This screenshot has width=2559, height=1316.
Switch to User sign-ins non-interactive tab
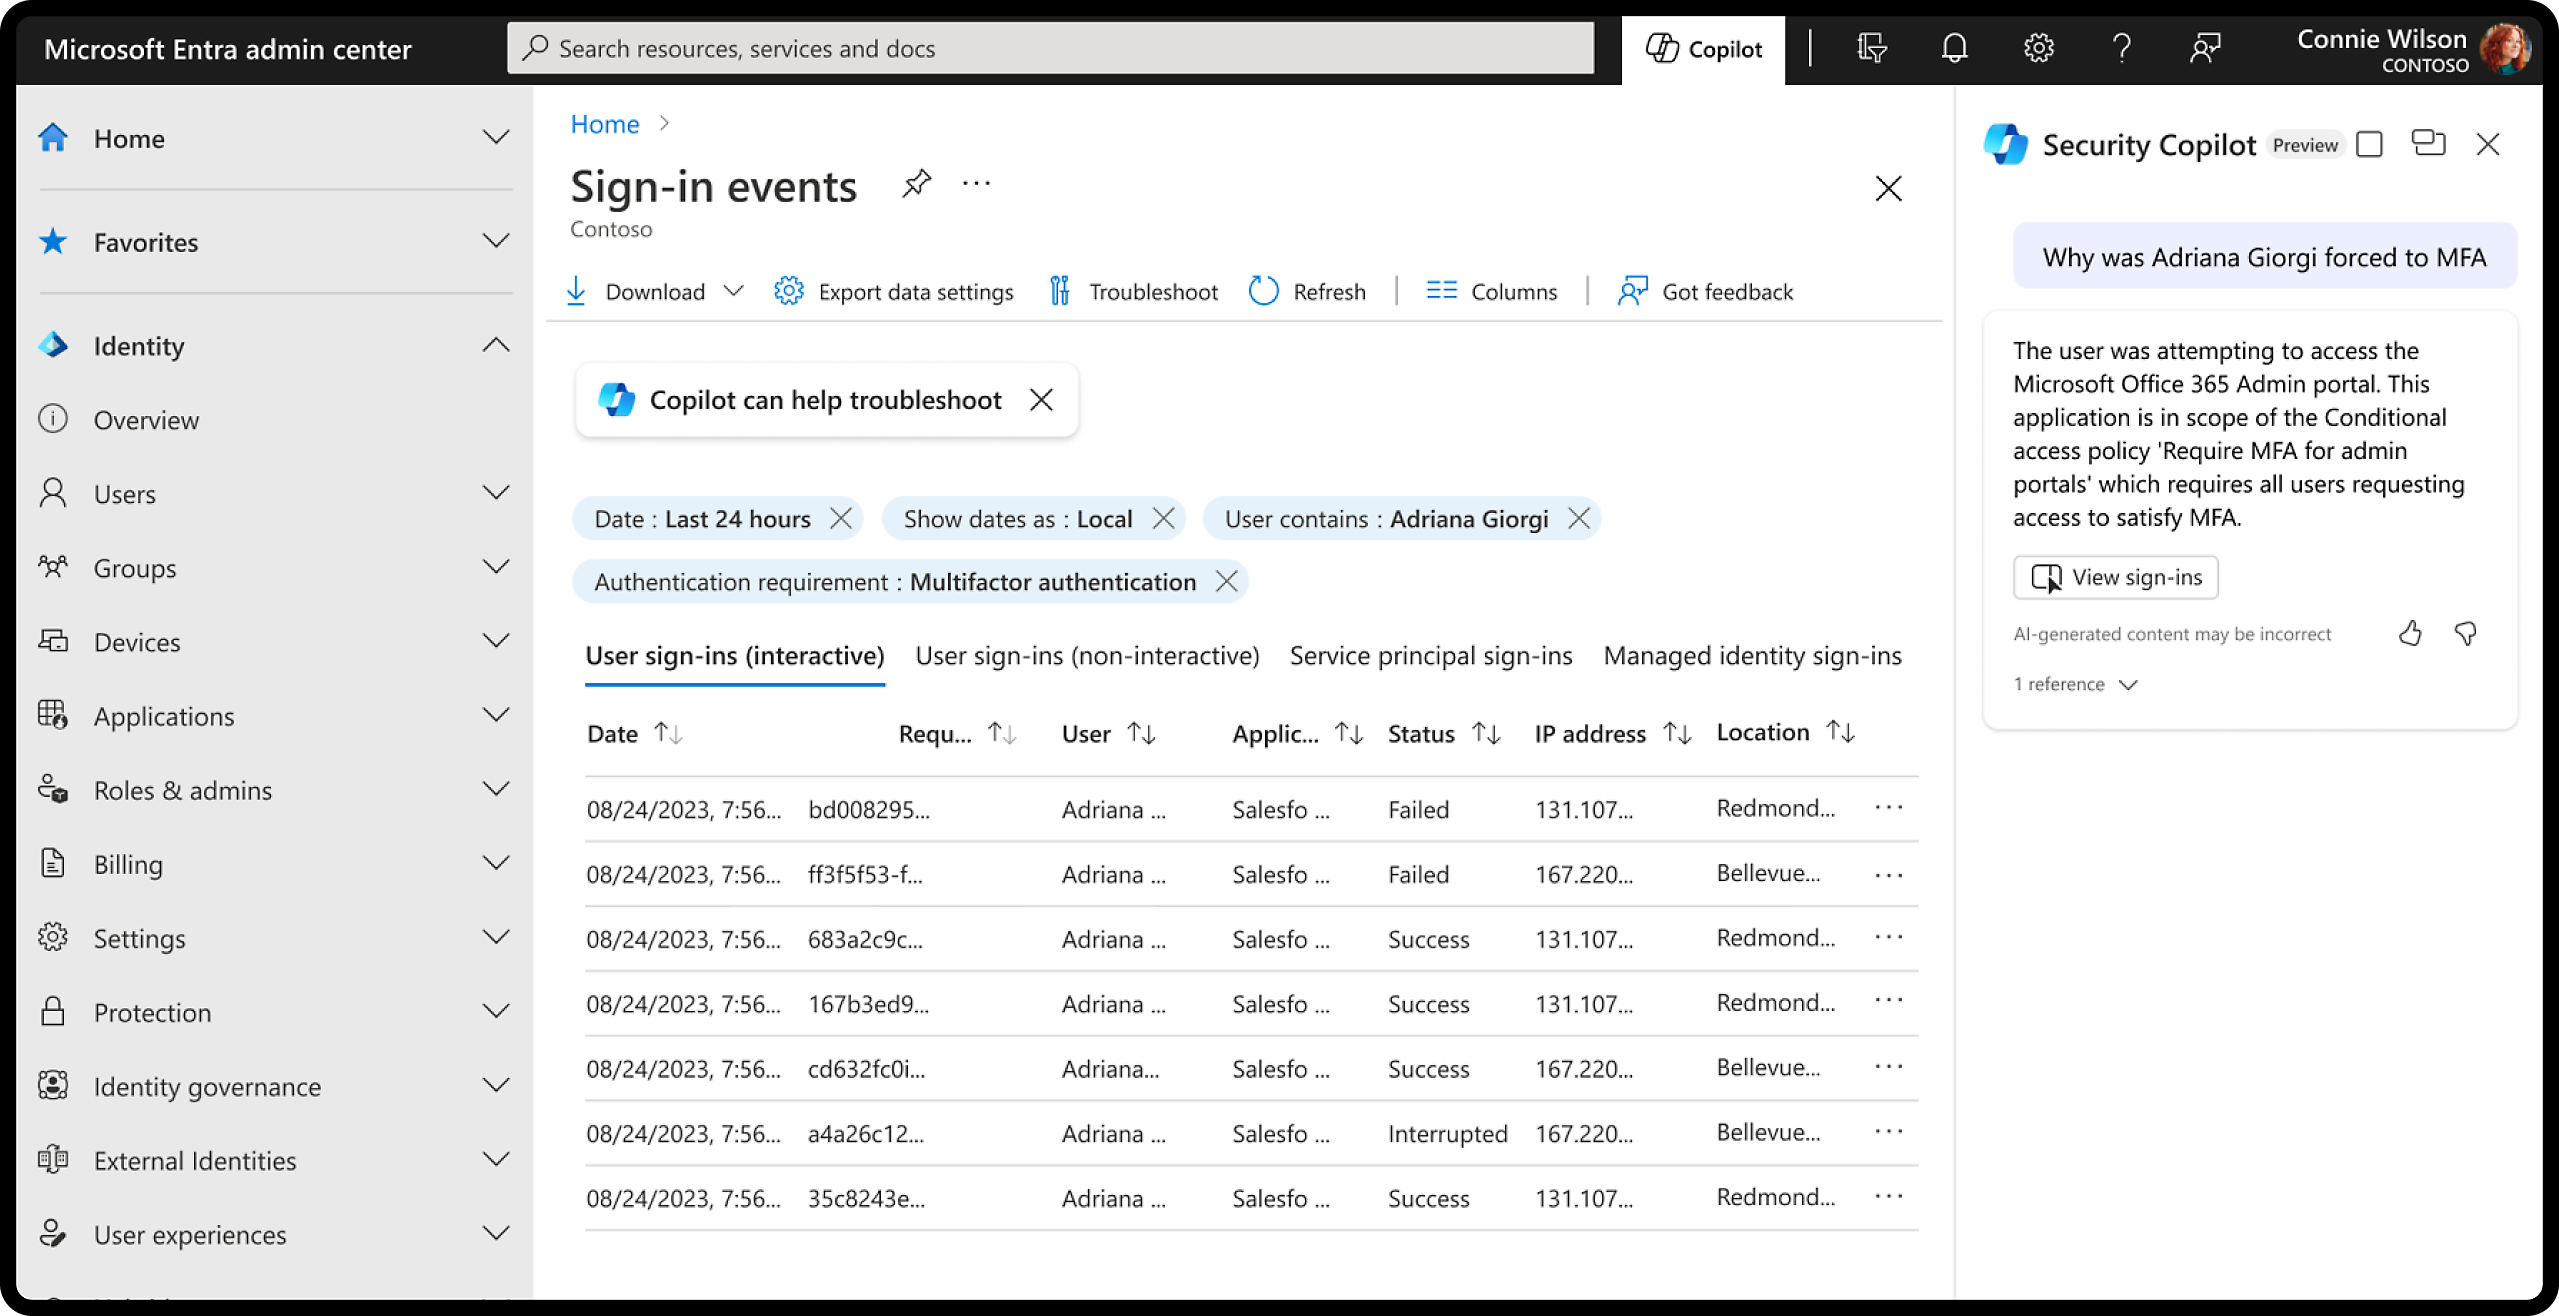(x=1087, y=655)
